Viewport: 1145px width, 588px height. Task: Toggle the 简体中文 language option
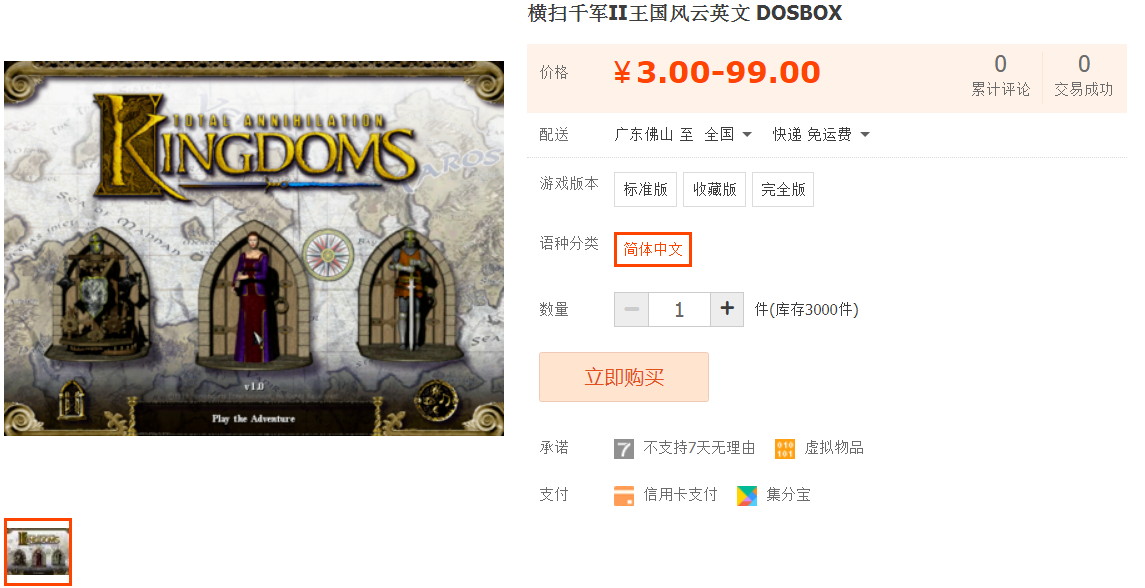pyautogui.click(x=653, y=249)
